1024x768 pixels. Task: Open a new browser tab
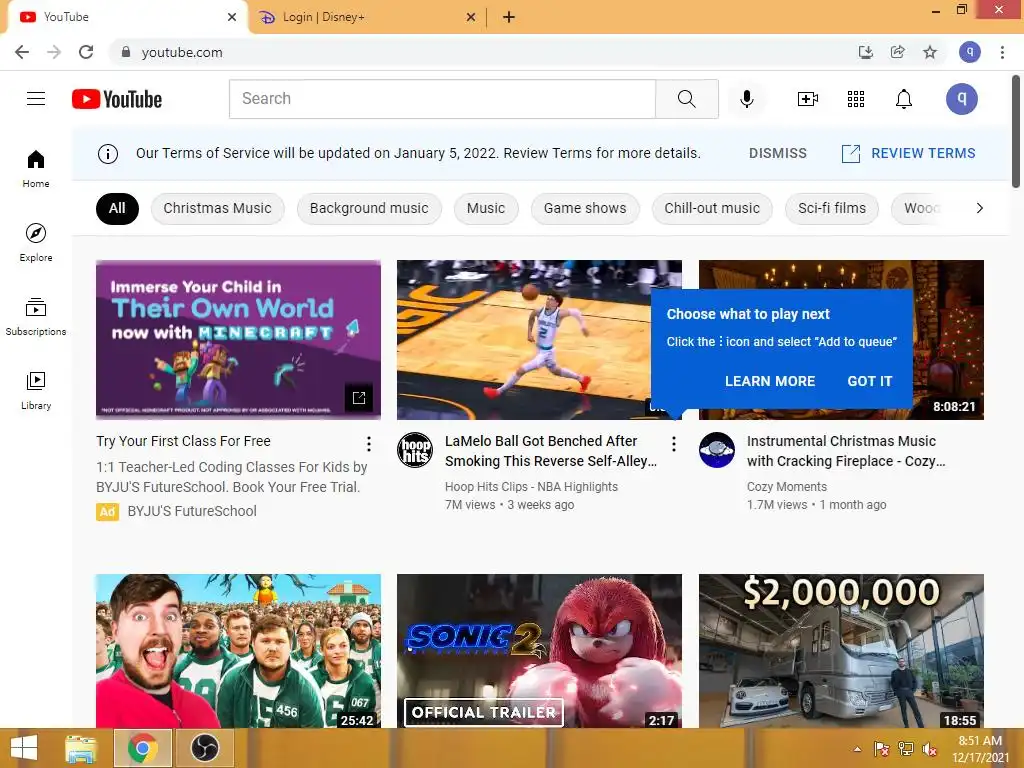[509, 18]
